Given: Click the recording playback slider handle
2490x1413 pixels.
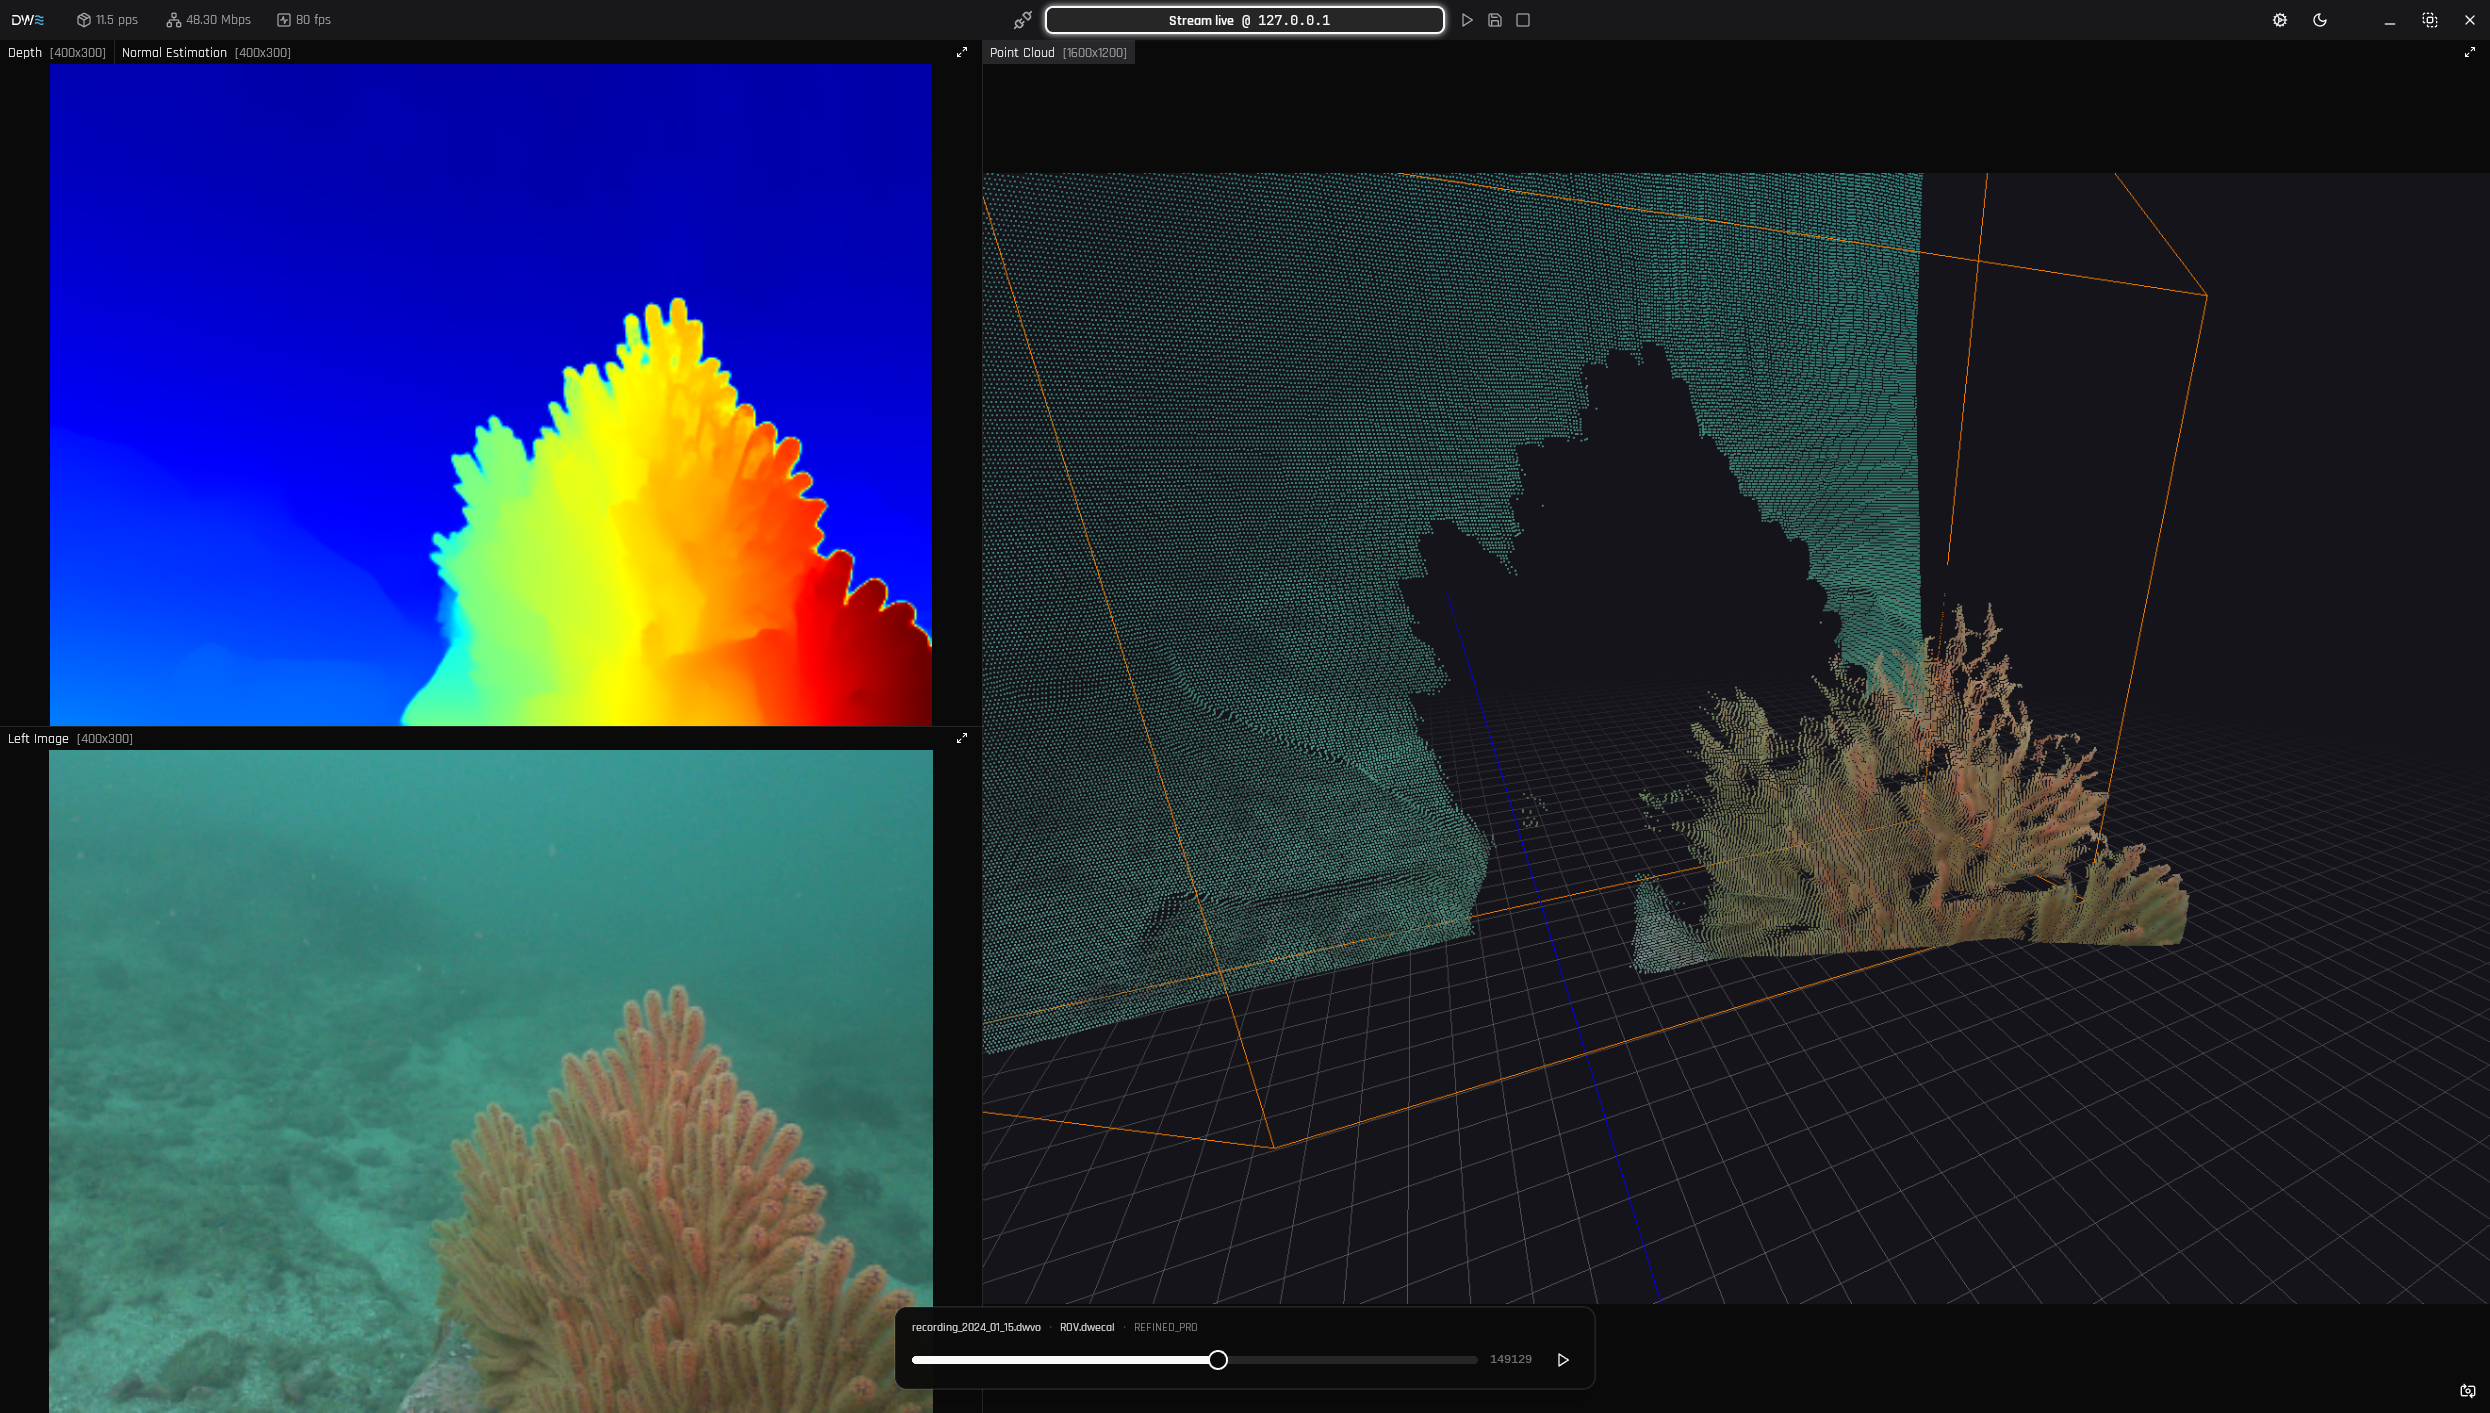Looking at the screenshot, I should click(1218, 1360).
